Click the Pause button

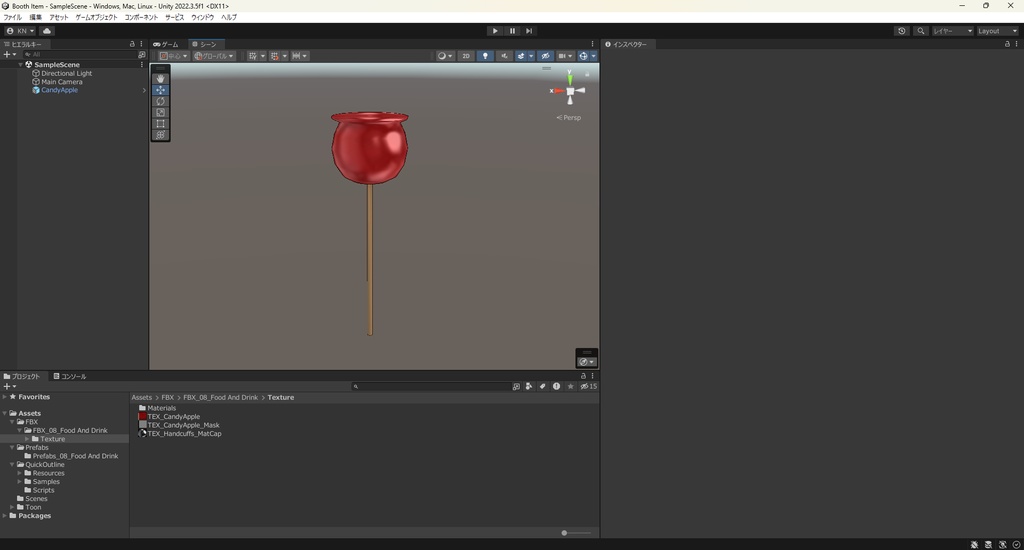(512, 31)
